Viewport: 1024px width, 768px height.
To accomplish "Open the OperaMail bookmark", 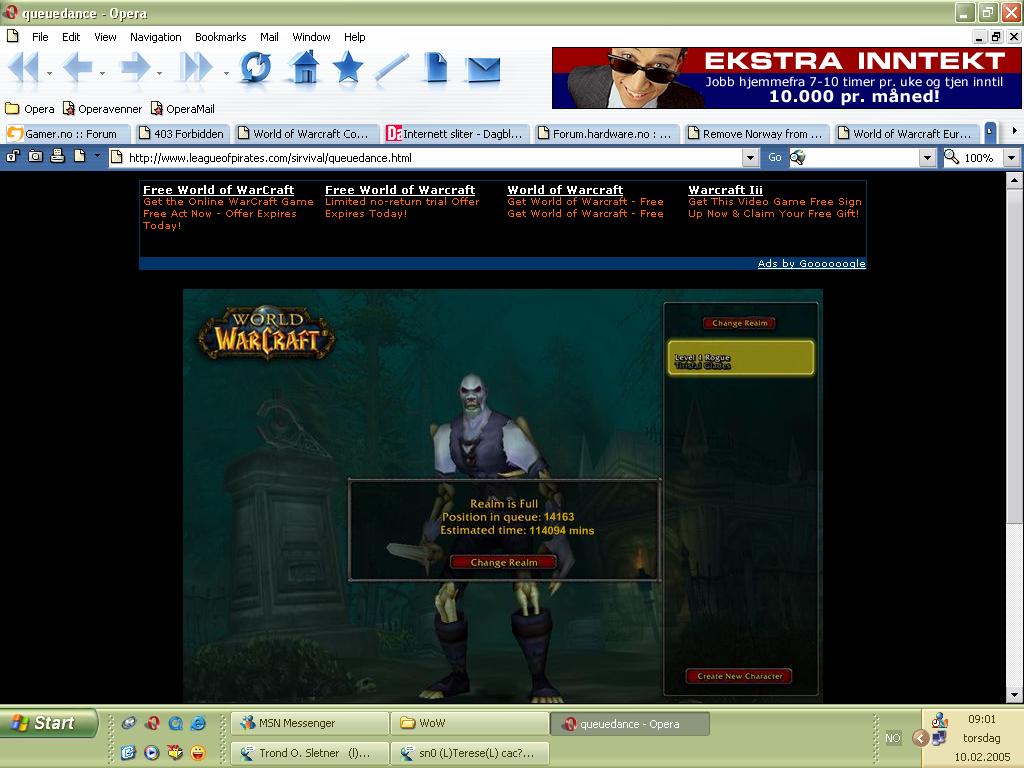I will (x=182, y=109).
